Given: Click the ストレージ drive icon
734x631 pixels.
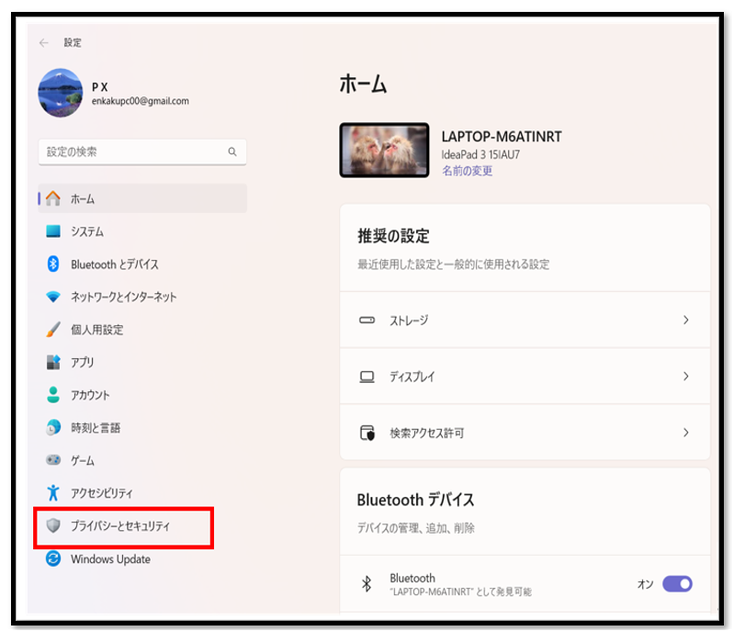Looking at the screenshot, I should click(x=367, y=320).
